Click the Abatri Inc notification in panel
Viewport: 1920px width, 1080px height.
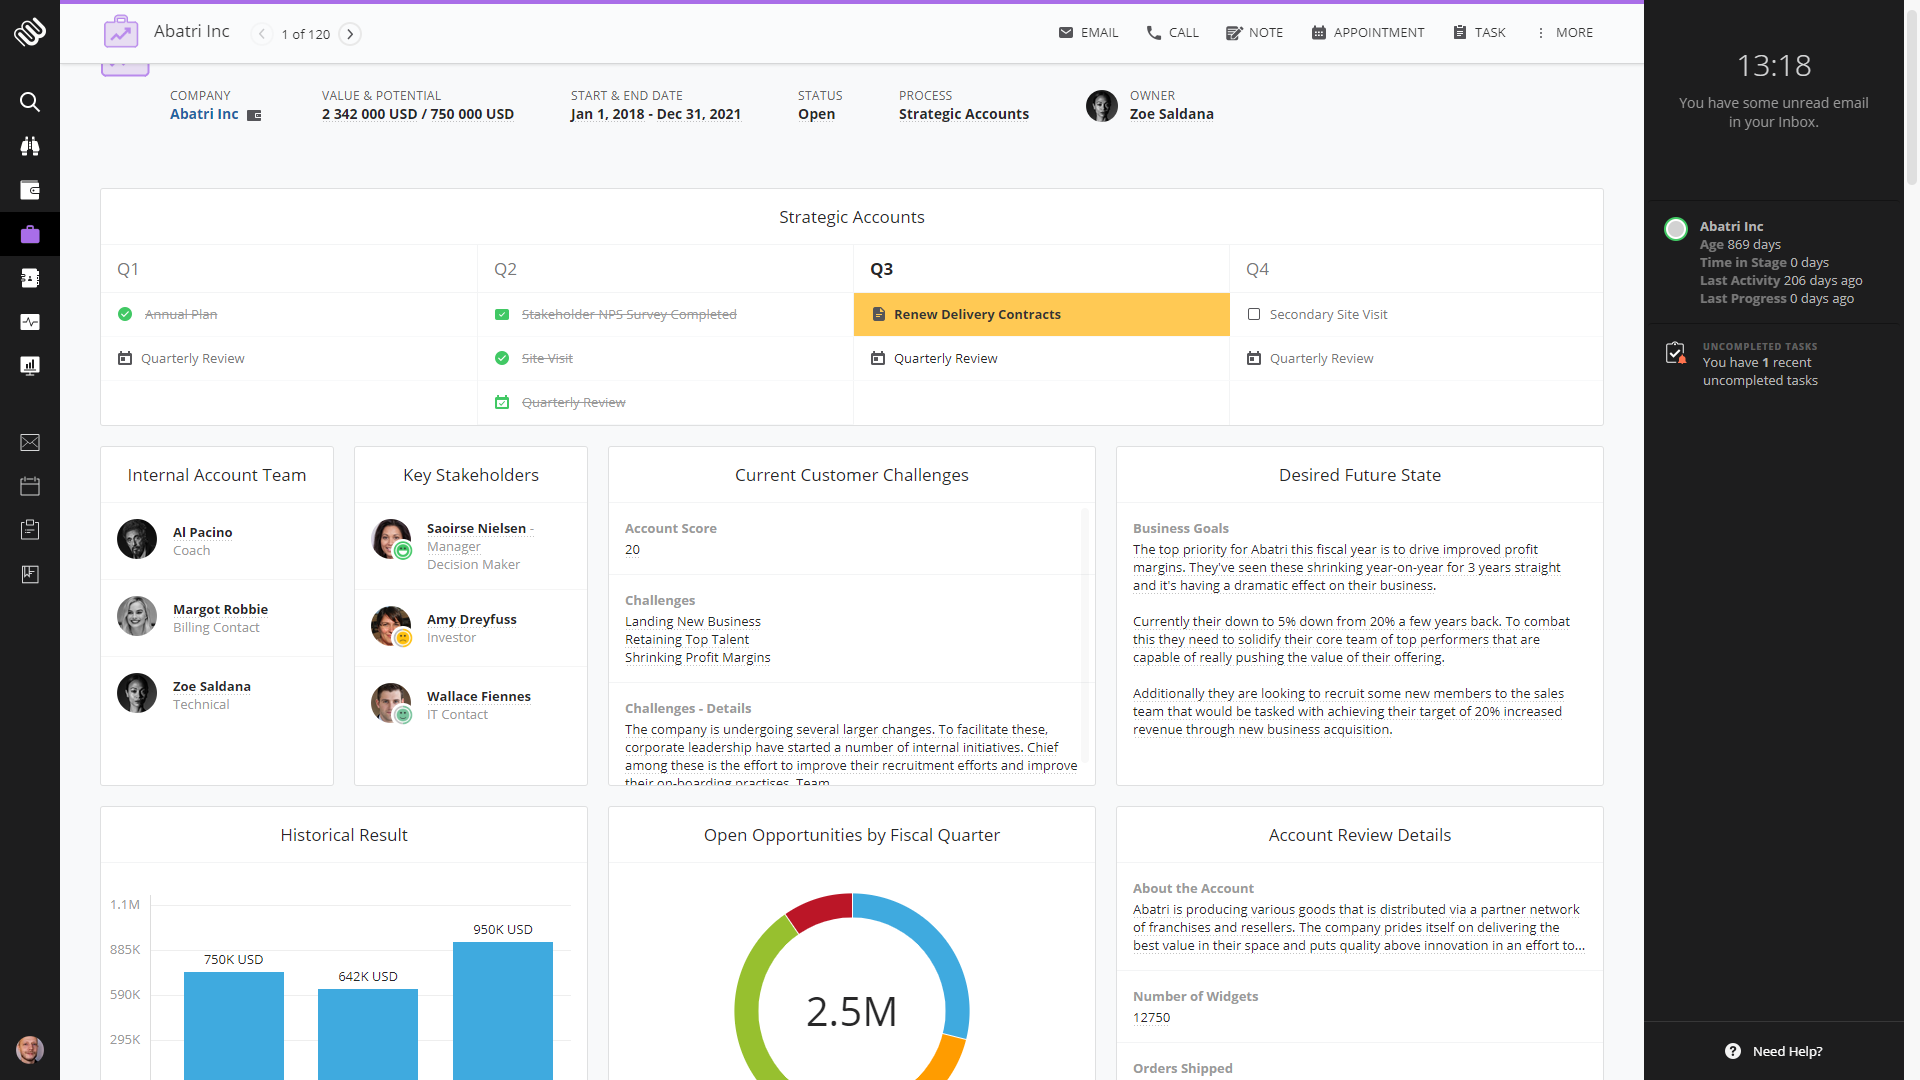coord(1733,225)
